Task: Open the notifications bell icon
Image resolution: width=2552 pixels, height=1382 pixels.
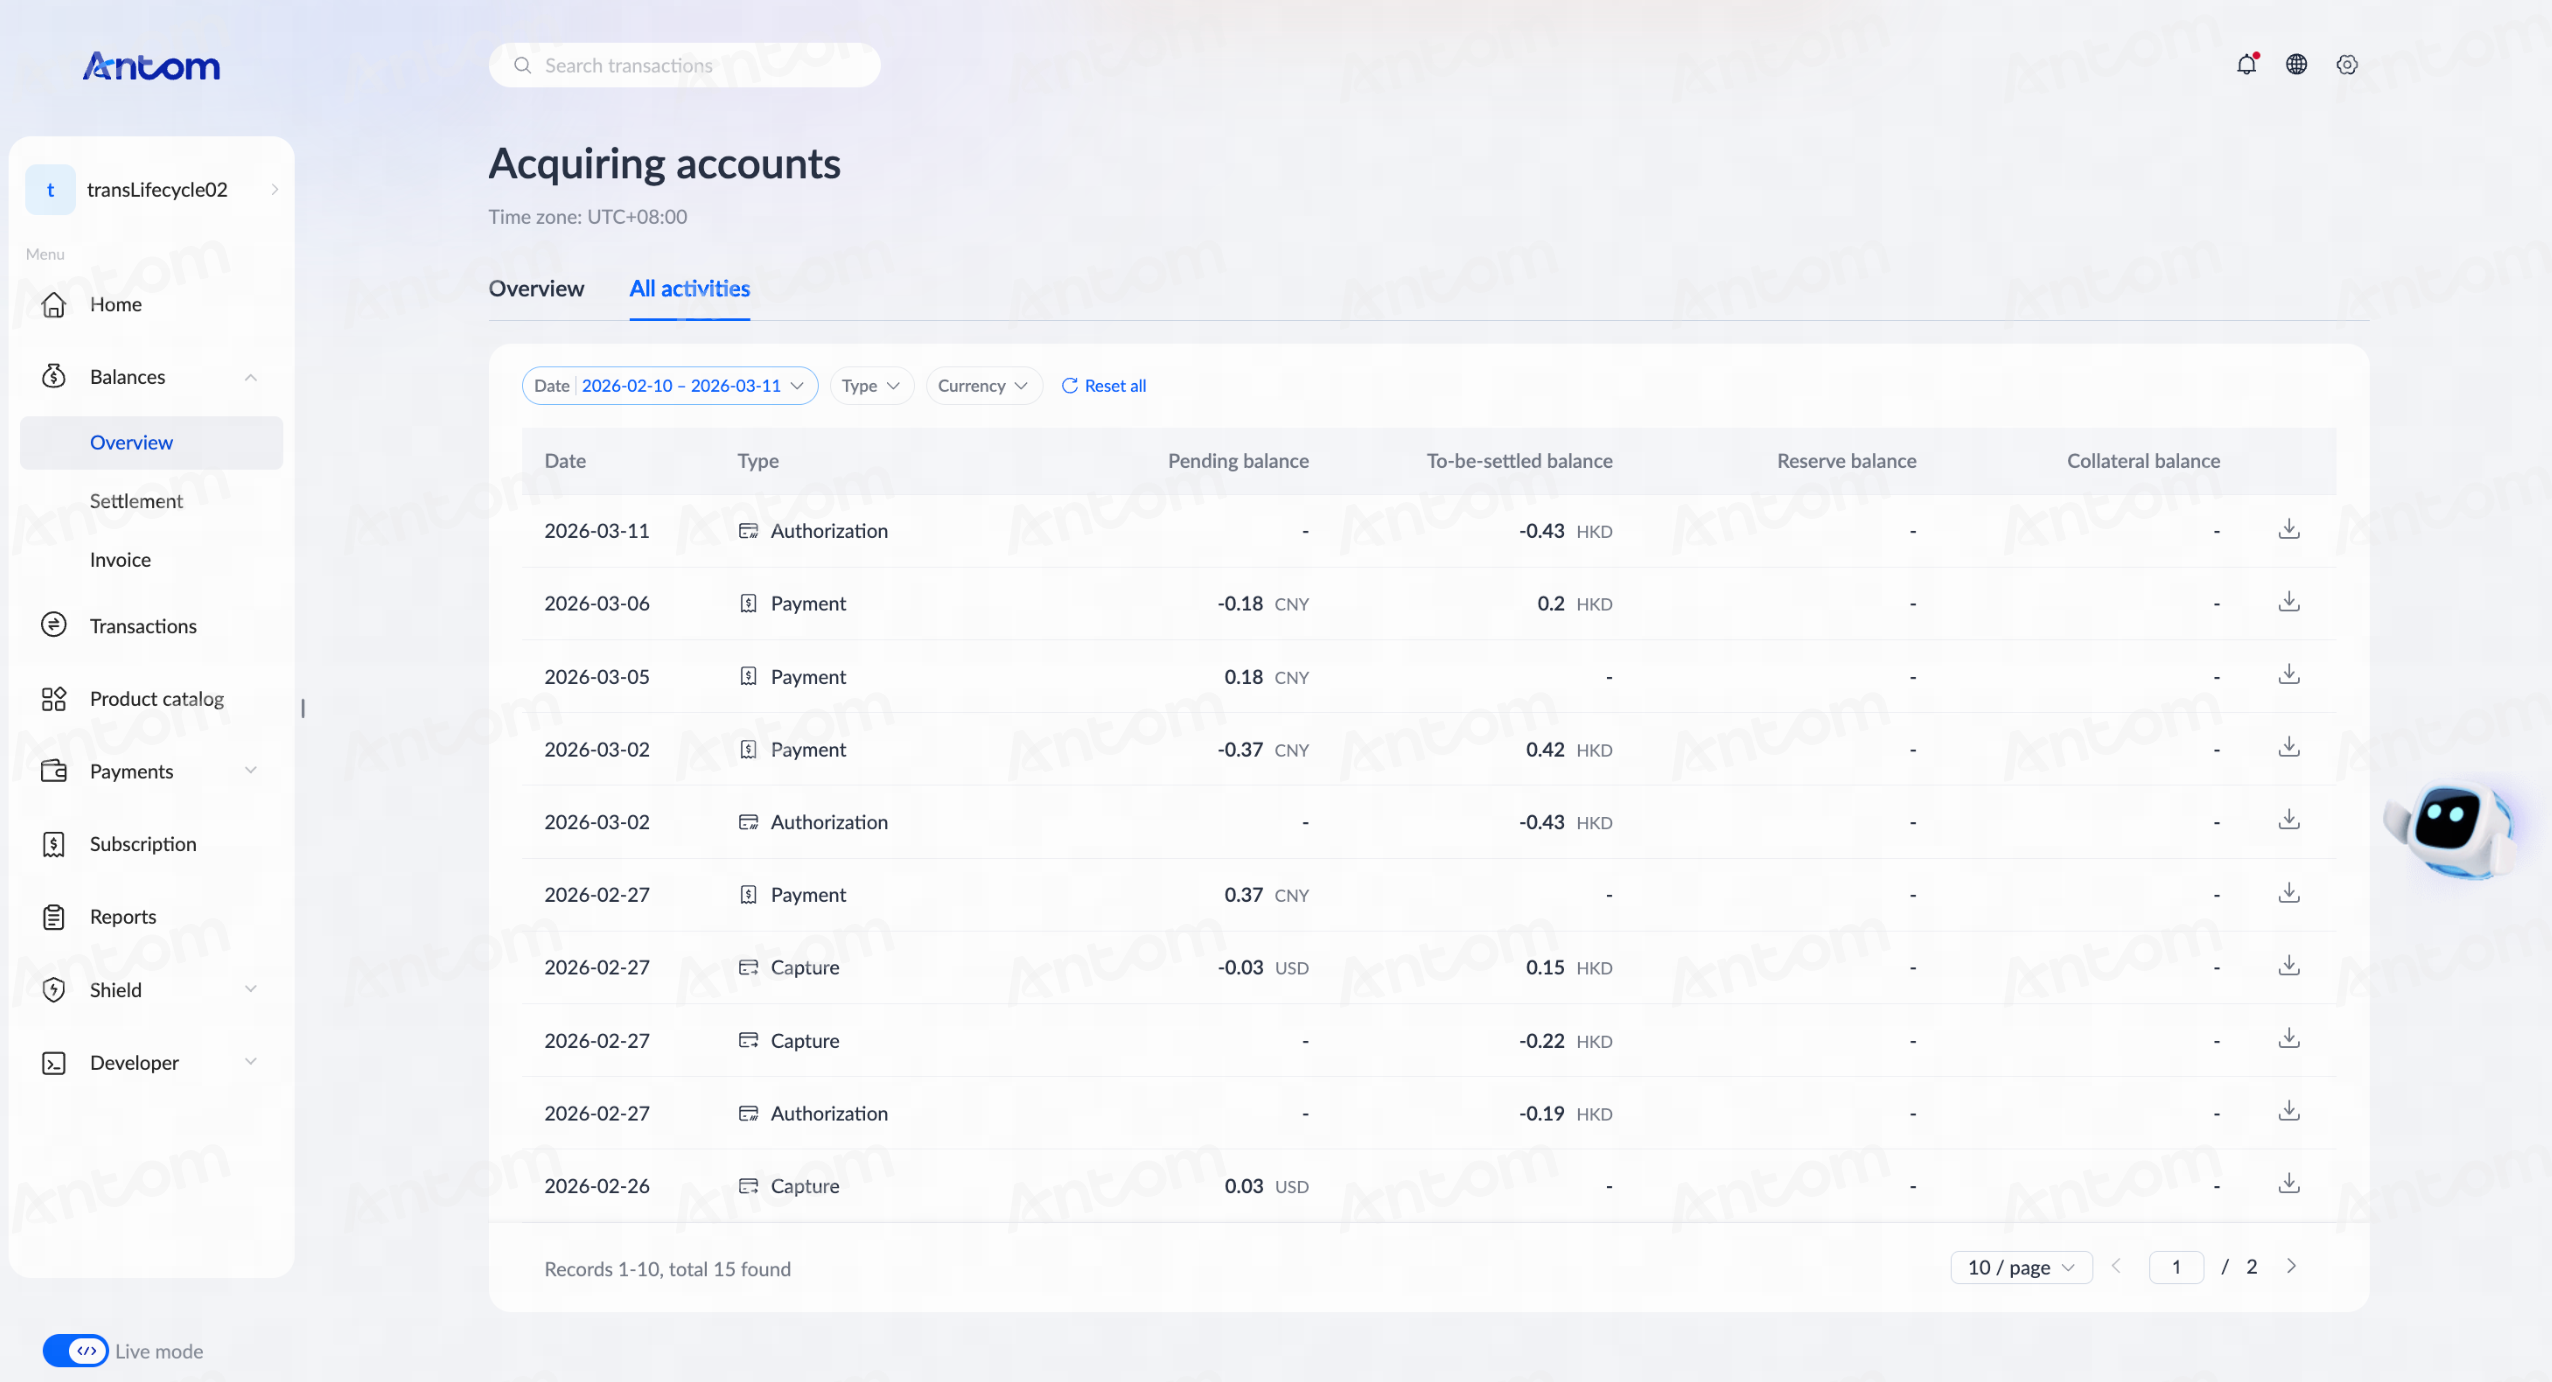Action: click(2247, 64)
